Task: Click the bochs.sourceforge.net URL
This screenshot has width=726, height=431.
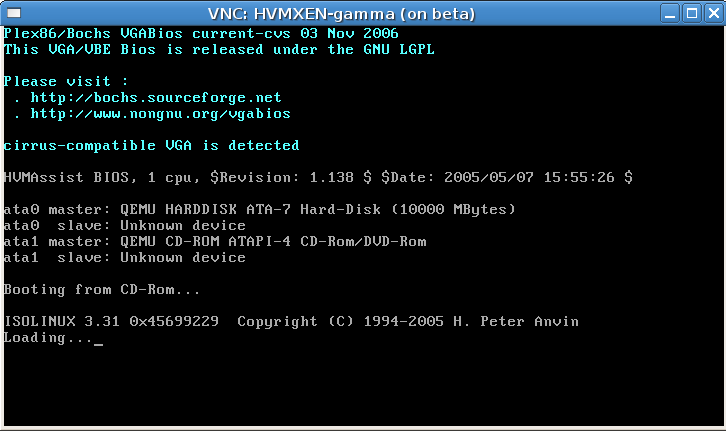Action: point(155,98)
